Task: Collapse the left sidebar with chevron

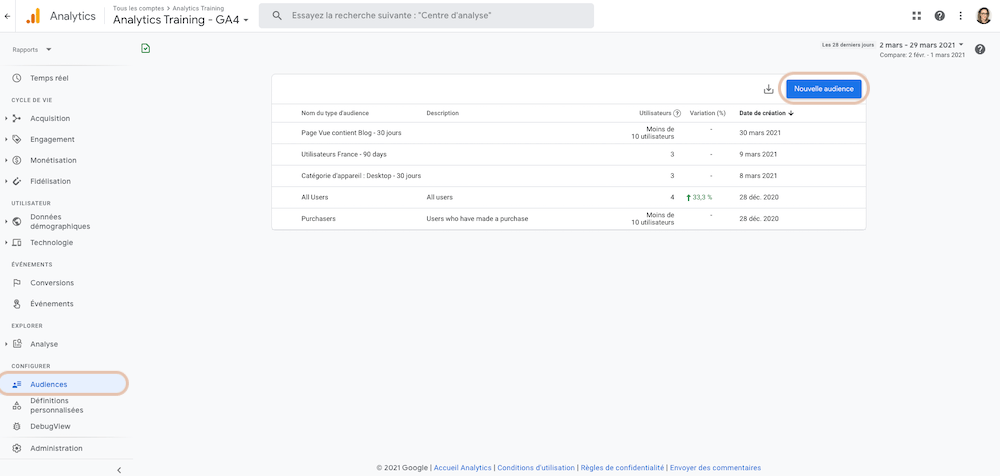Action: pos(119,470)
